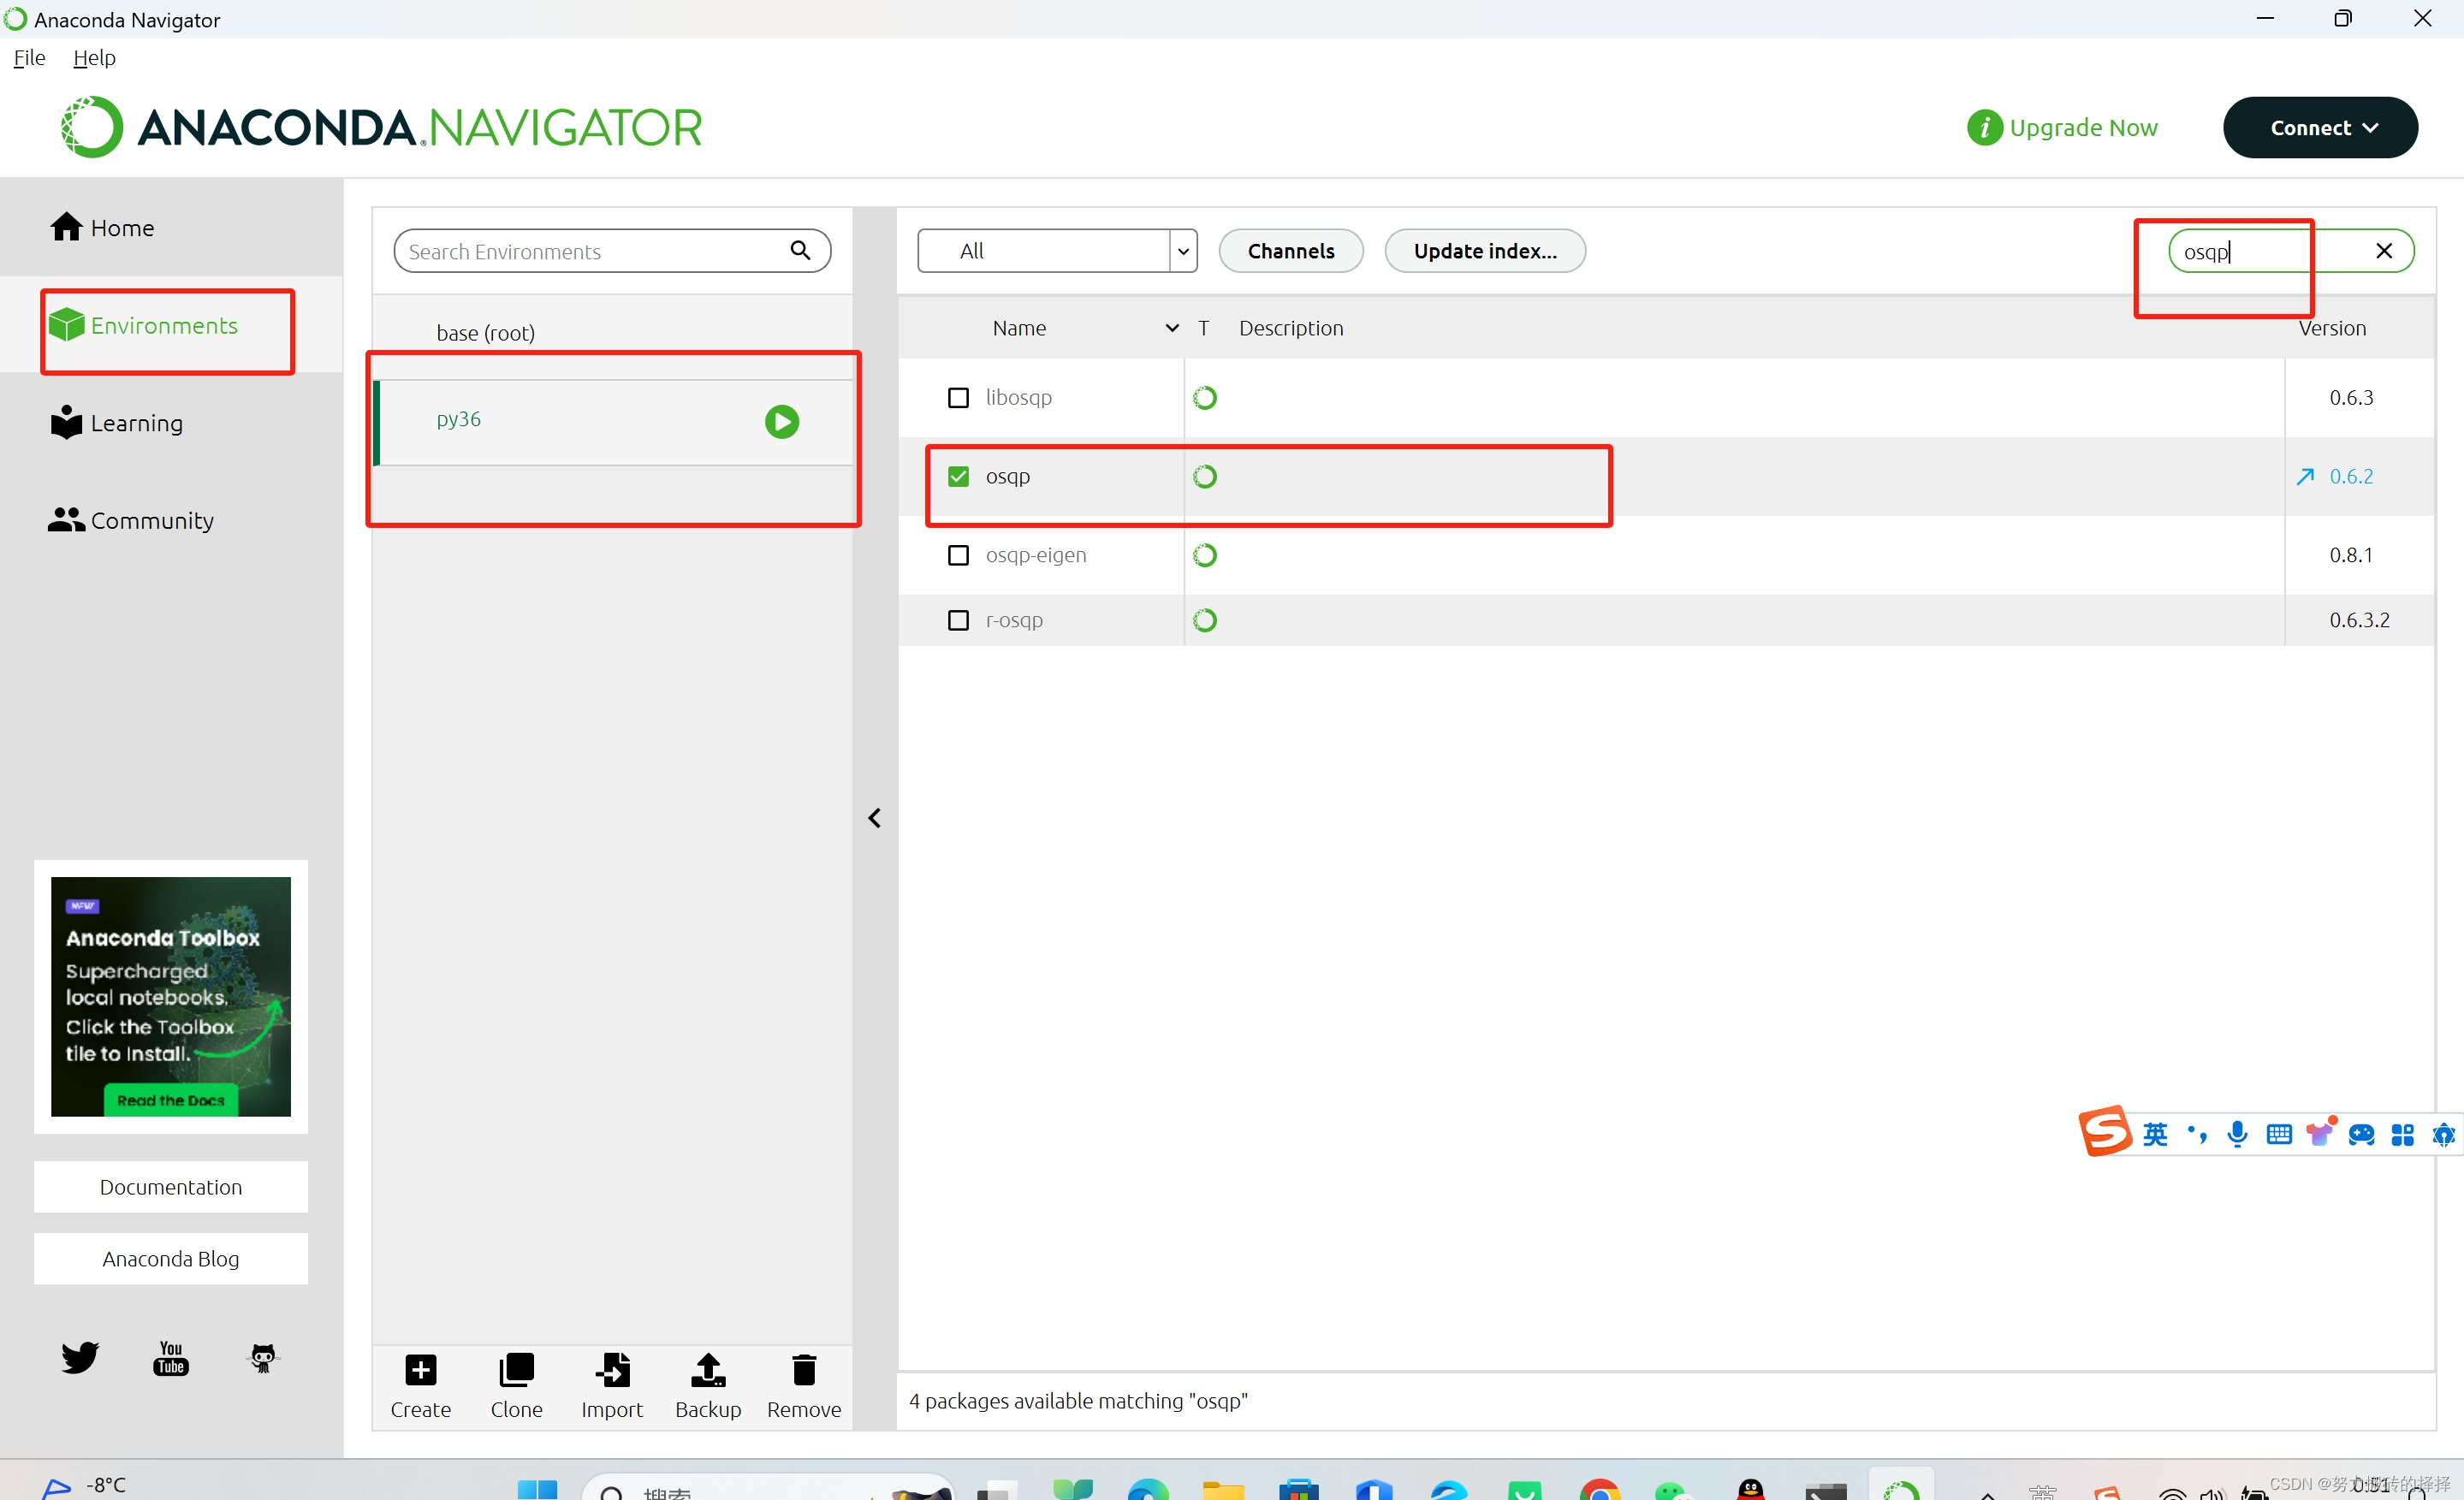Open the Sogou toolbox grid icon
This screenshot has height=1500, width=2464.
point(2402,1134)
